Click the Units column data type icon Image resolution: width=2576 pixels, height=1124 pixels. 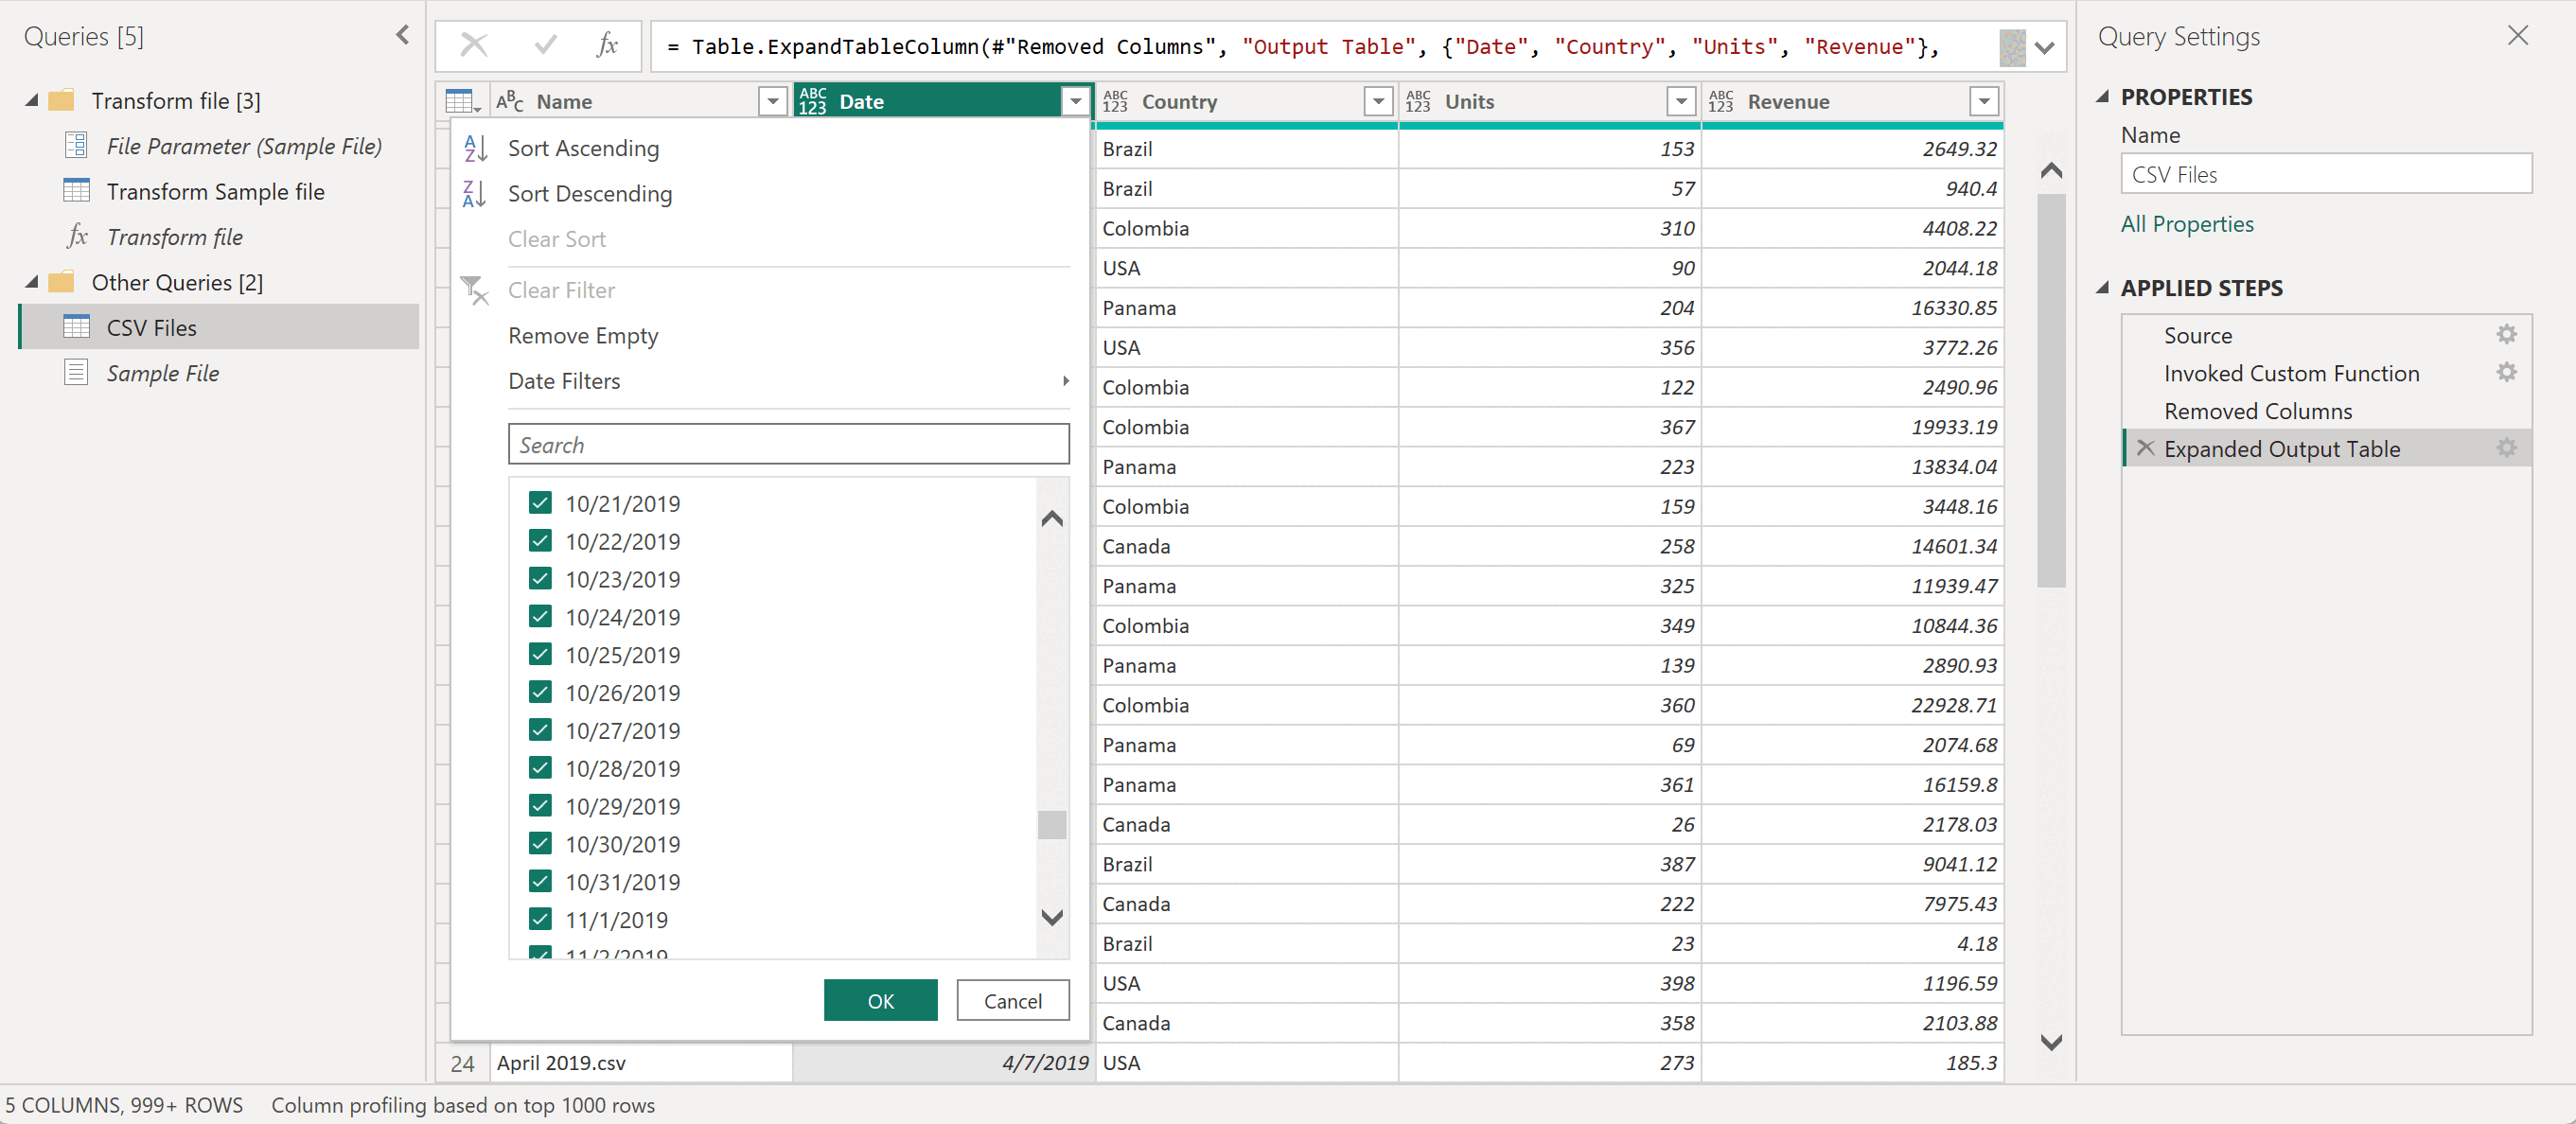pos(1418,101)
